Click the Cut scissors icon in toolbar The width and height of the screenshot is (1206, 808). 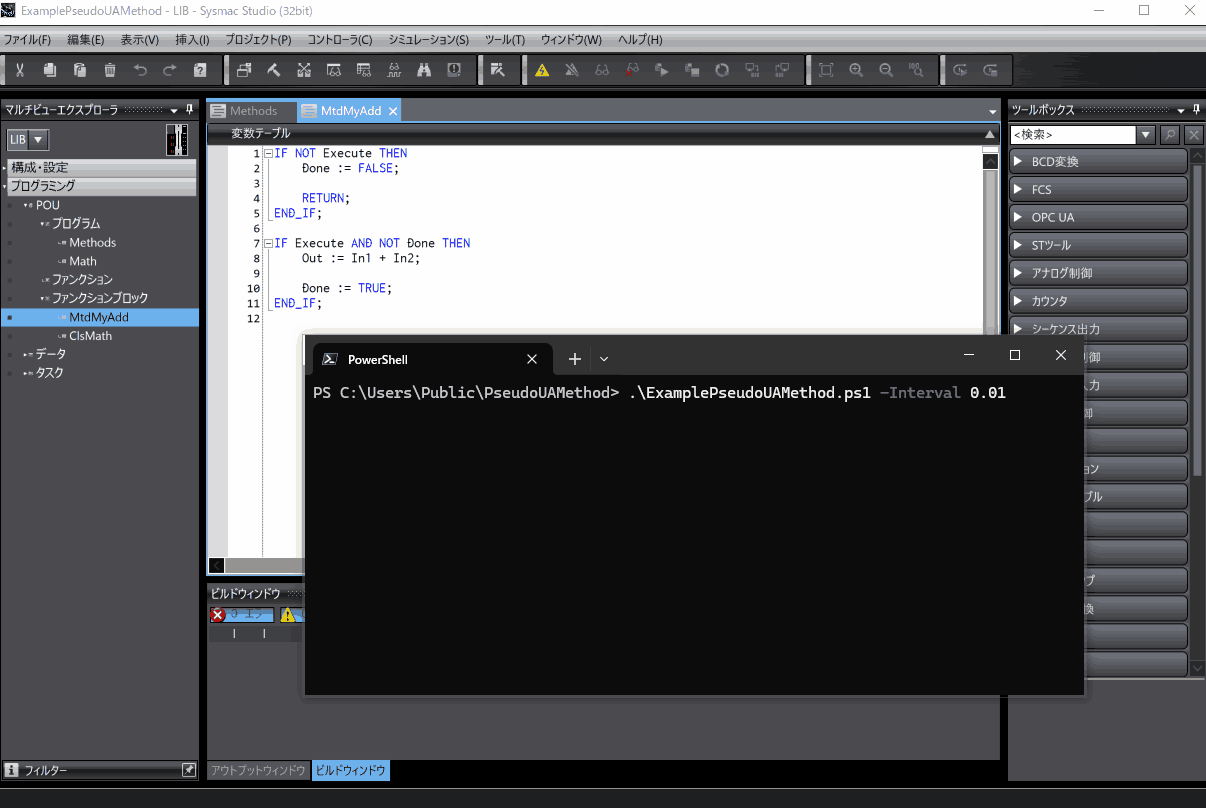pos(20,70)
